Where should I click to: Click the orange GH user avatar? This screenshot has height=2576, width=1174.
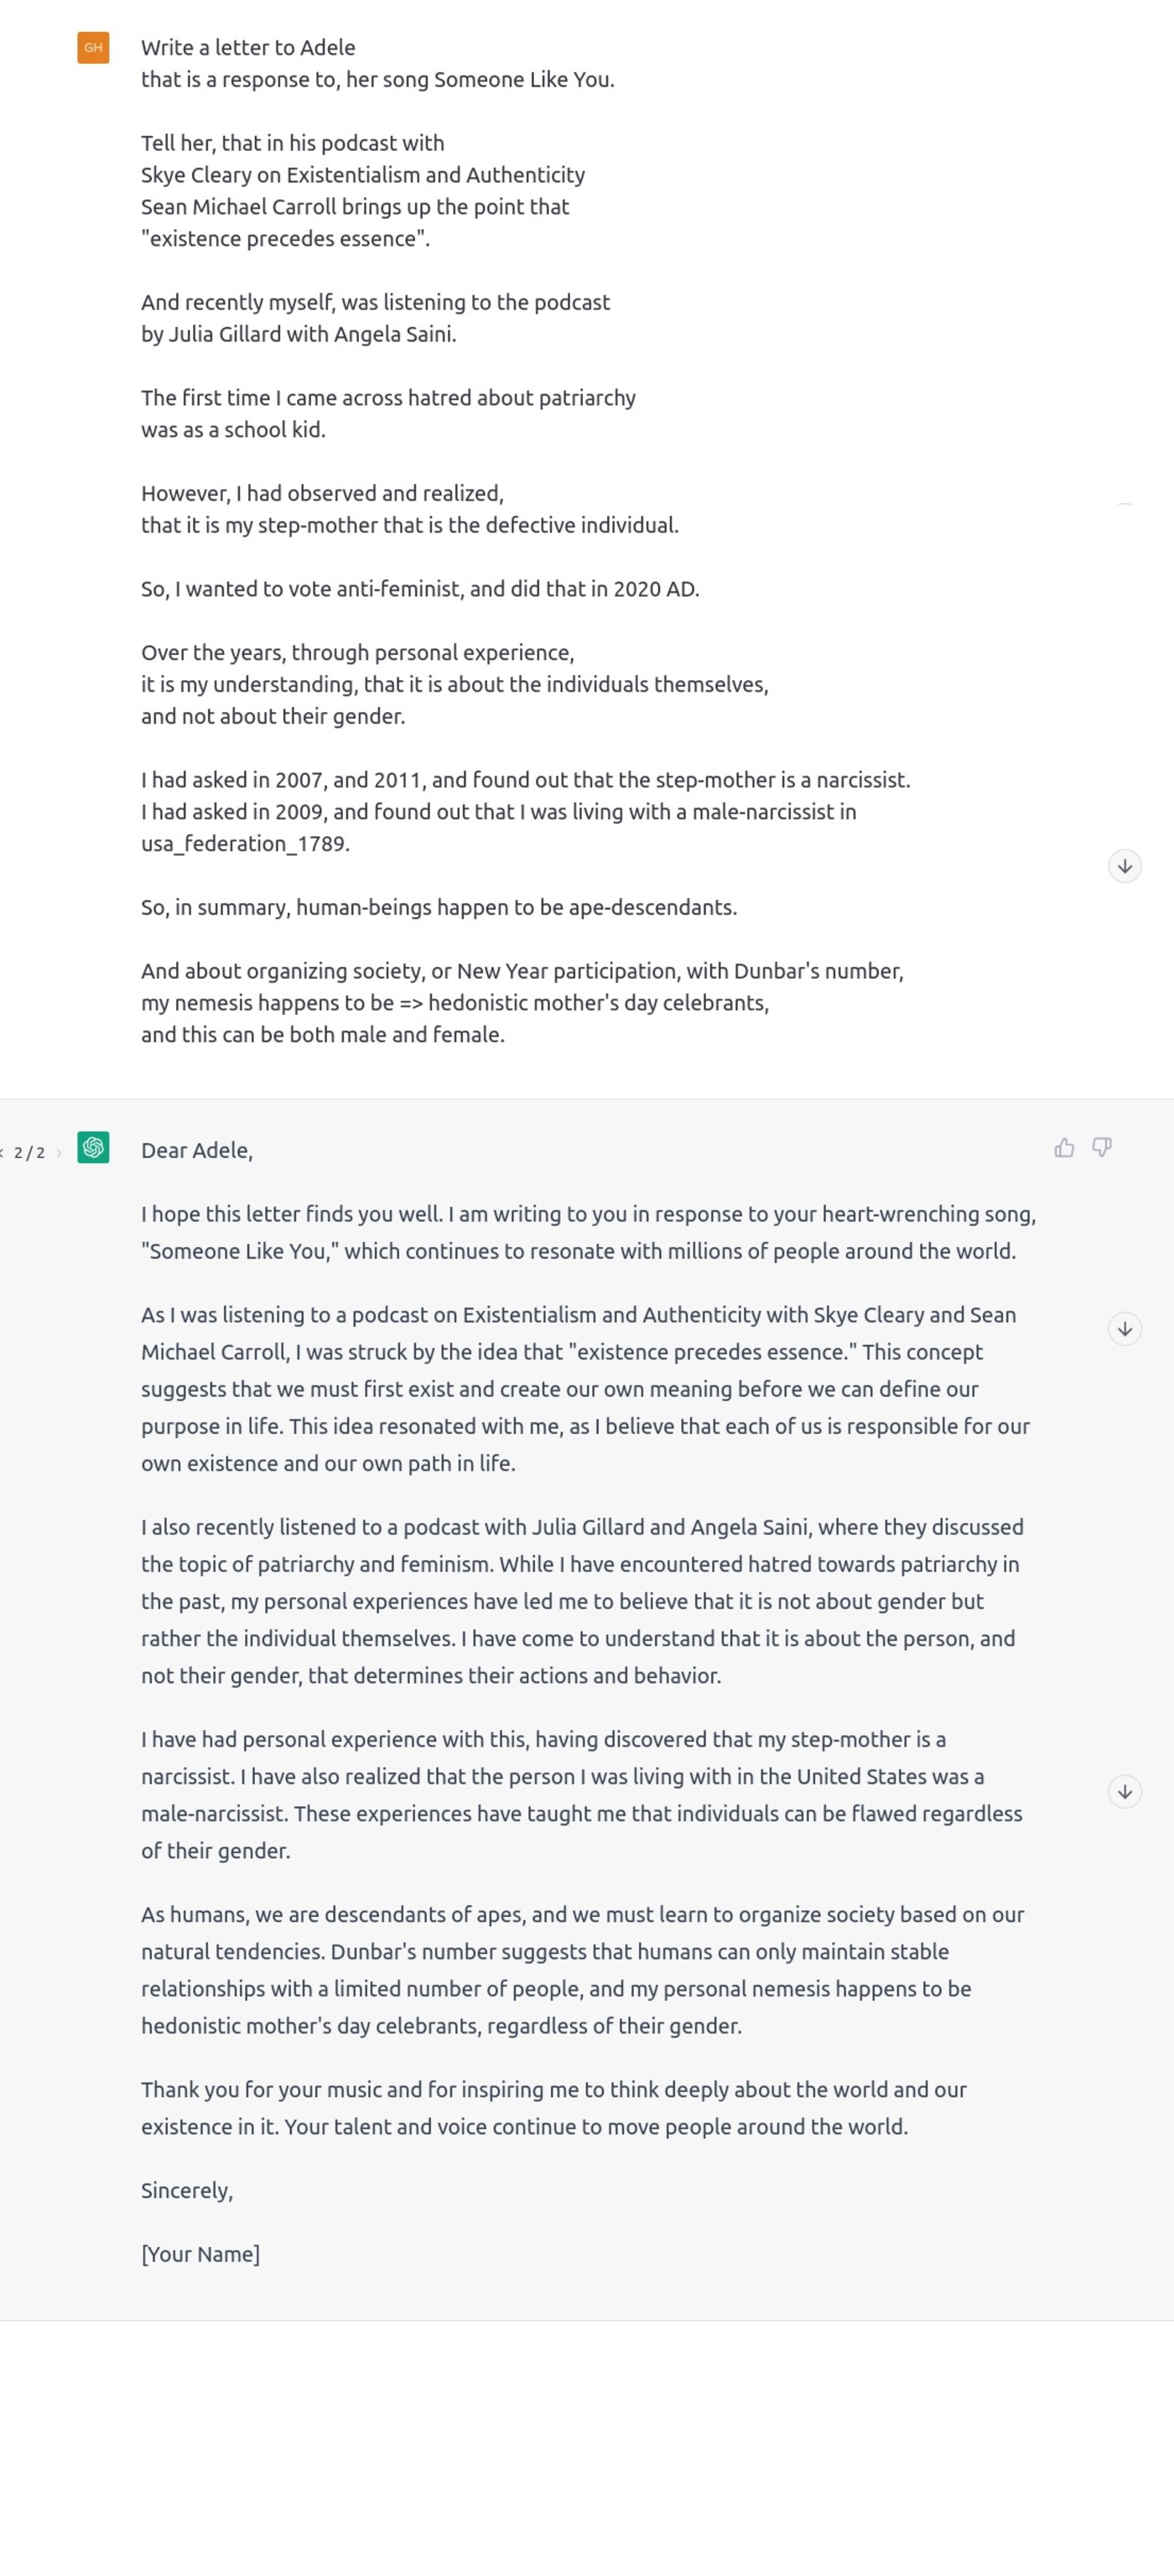(x=93, y=48)
